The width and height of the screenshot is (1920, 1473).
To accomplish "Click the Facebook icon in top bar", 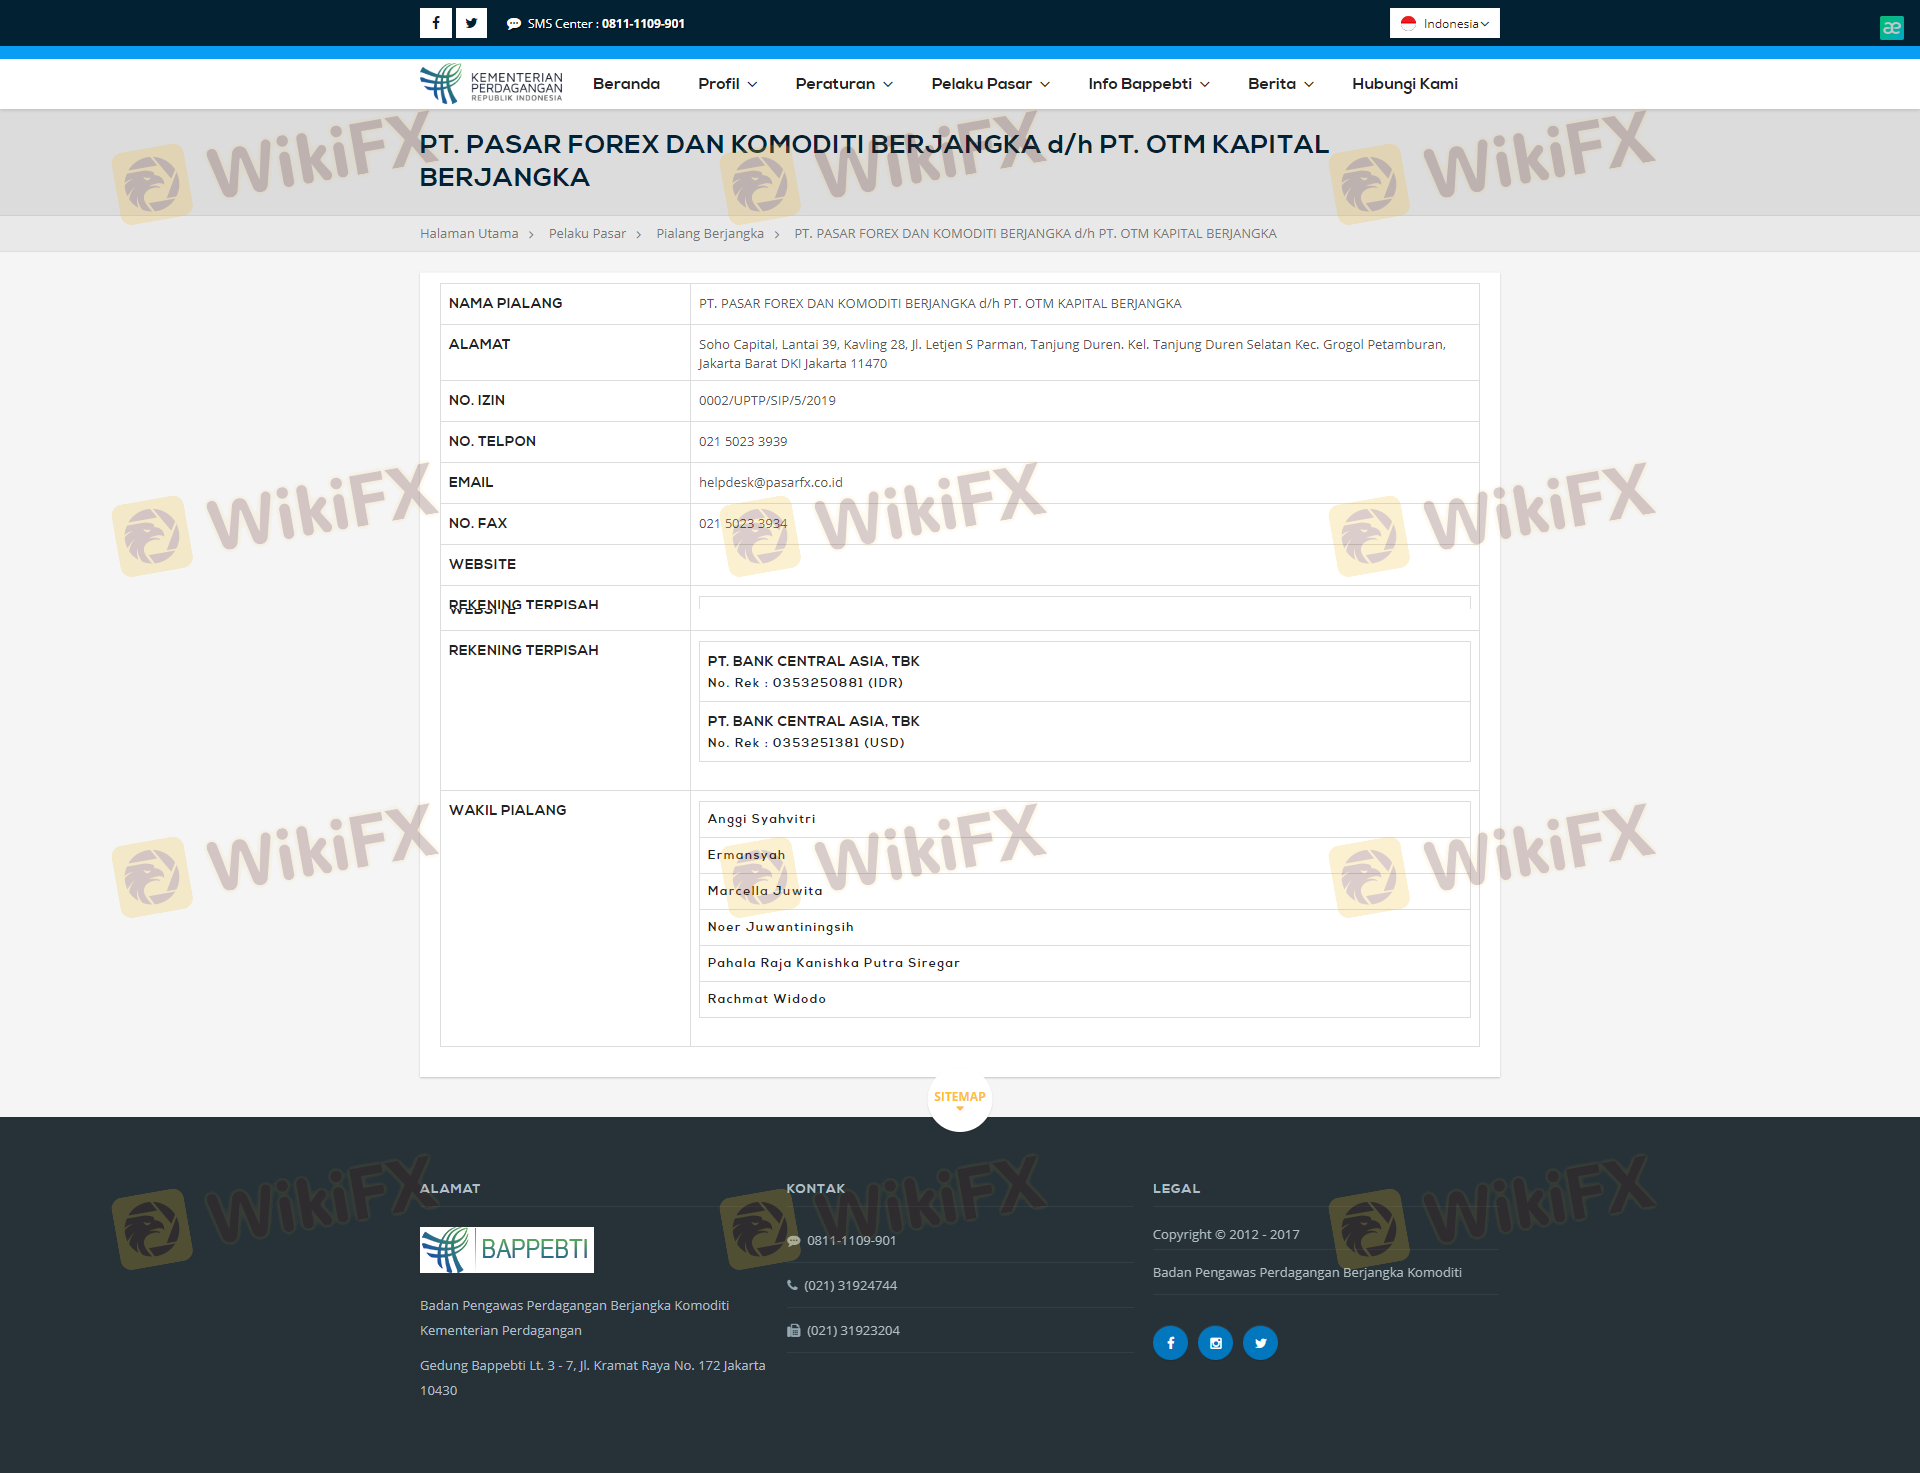I will (x=435, y=23).
